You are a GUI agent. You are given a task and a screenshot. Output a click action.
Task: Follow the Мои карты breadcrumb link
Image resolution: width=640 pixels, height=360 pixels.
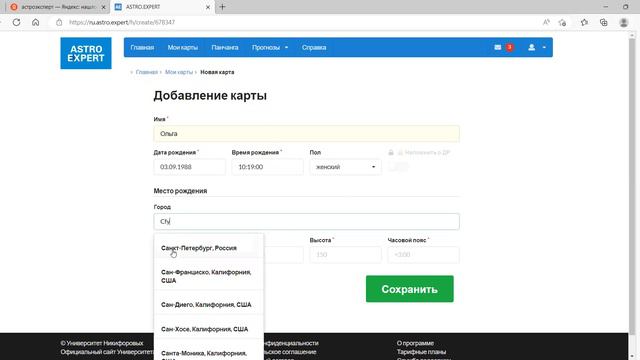pos(179,72)
